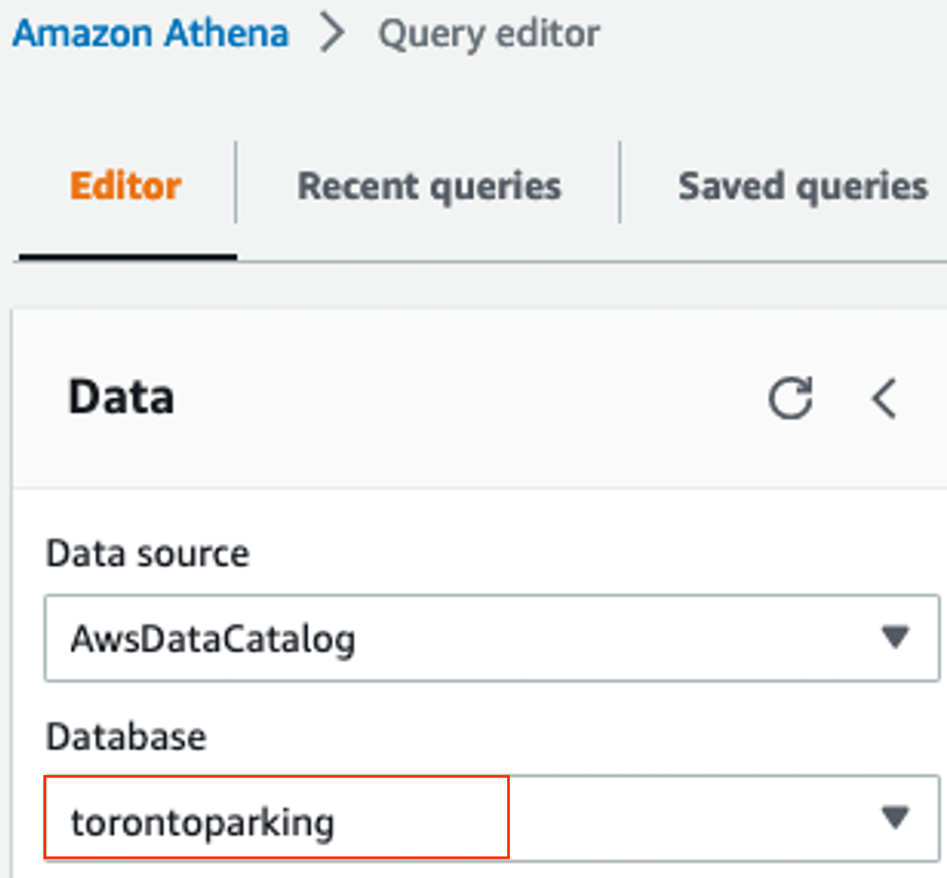This screenshot has width=947, height=878.
Task: Click the breadcrumb separator chevron icon
Action: click(x=333, y=33)
